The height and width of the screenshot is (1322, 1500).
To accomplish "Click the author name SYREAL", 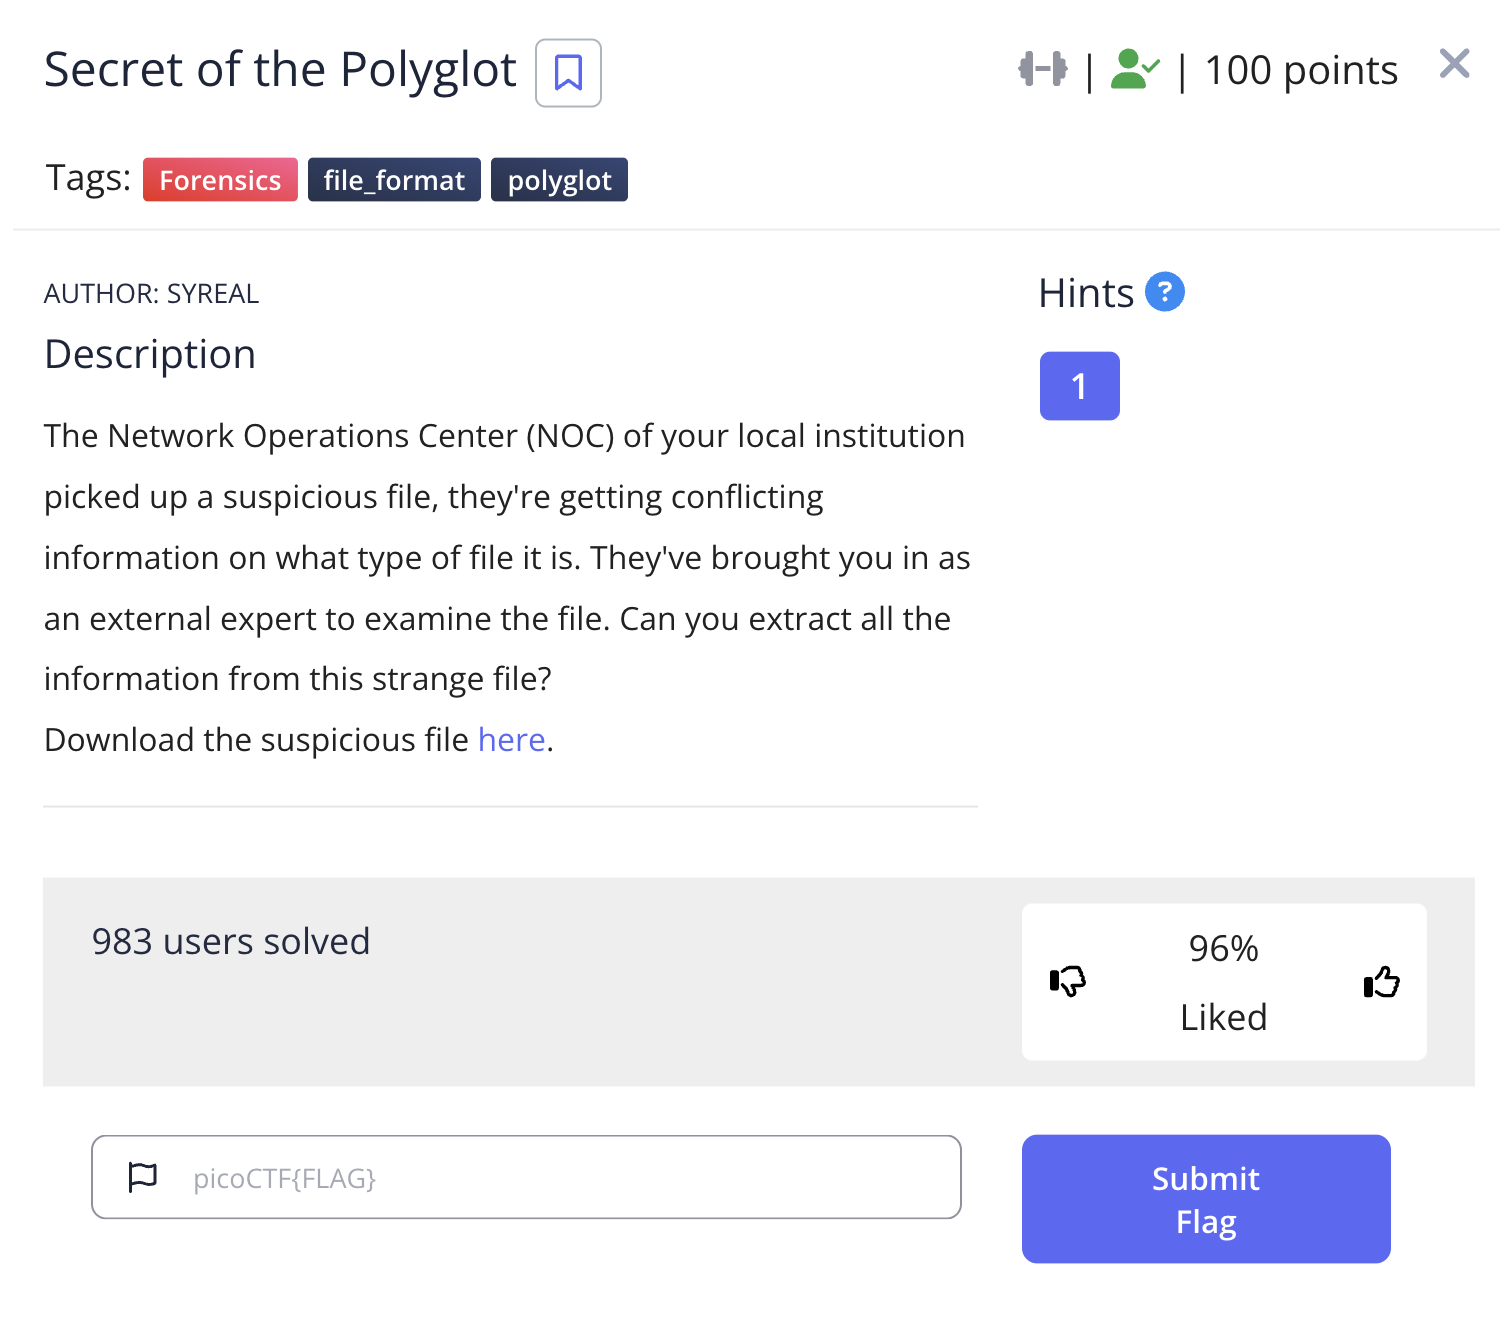I will pyautogui.click(x=212, y=294).
